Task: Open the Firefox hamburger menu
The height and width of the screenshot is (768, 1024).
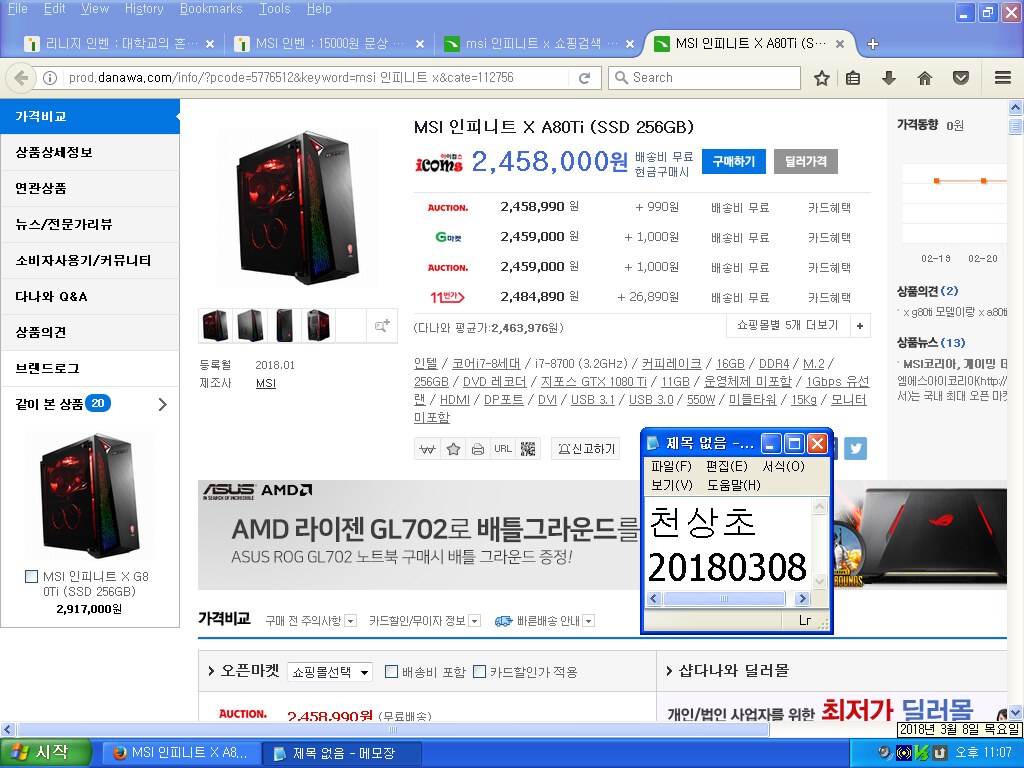Action: [x=1003, y=78]
